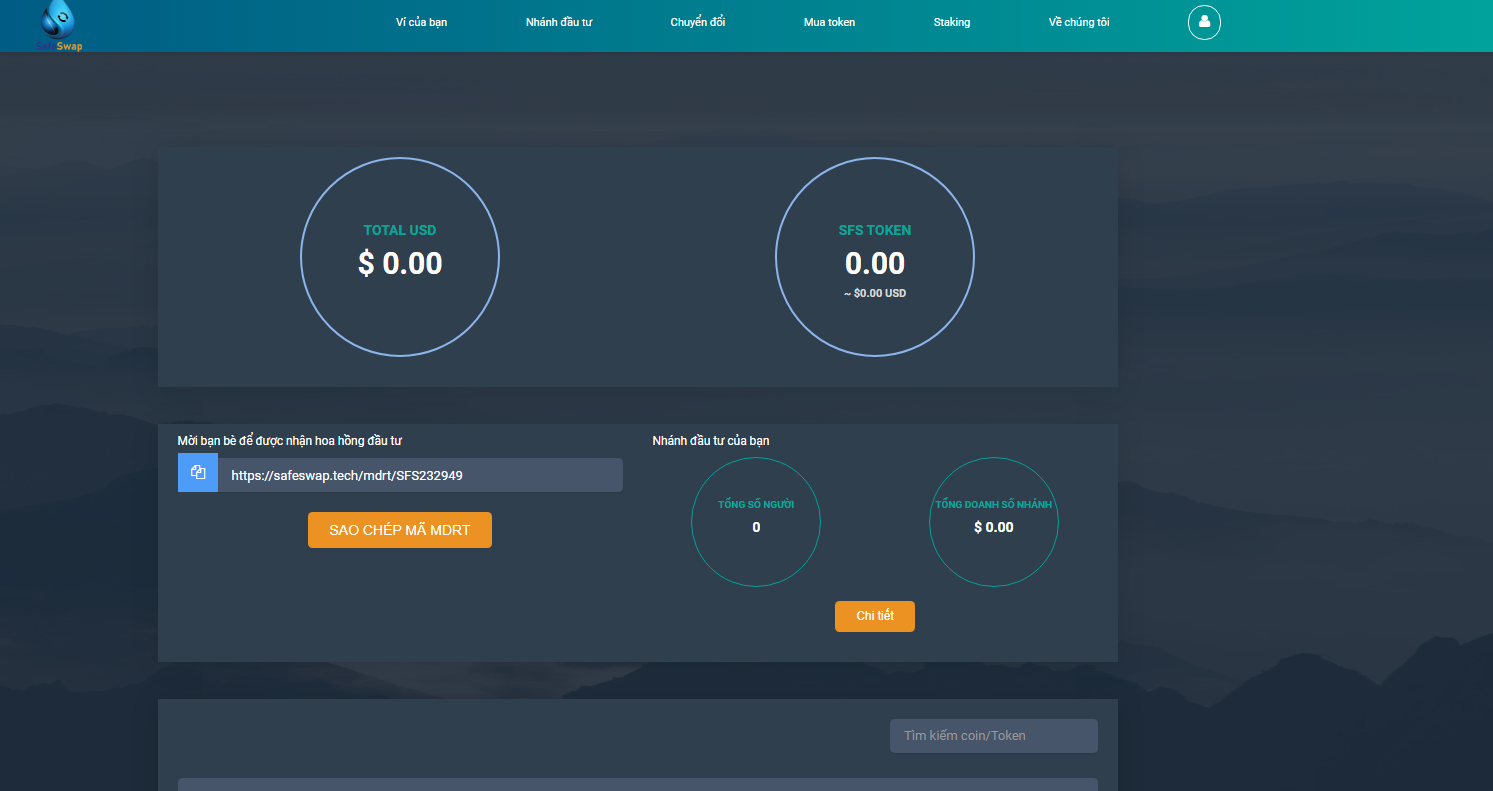Image resolution: width=1493 pixels, height=791 pixels.
Task: Click the SFS TOKEN balance circle
Action: pyautogui.click(x=875, y=257)
